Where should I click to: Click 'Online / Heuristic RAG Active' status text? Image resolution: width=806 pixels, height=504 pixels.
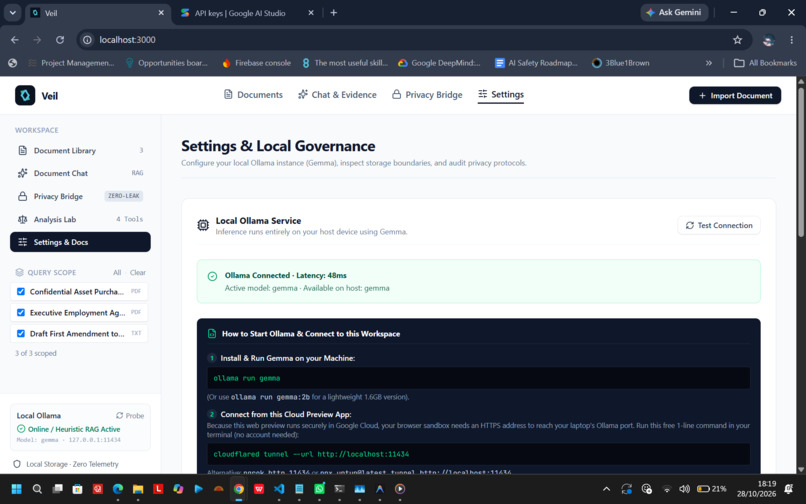click(x=74, y=429)
